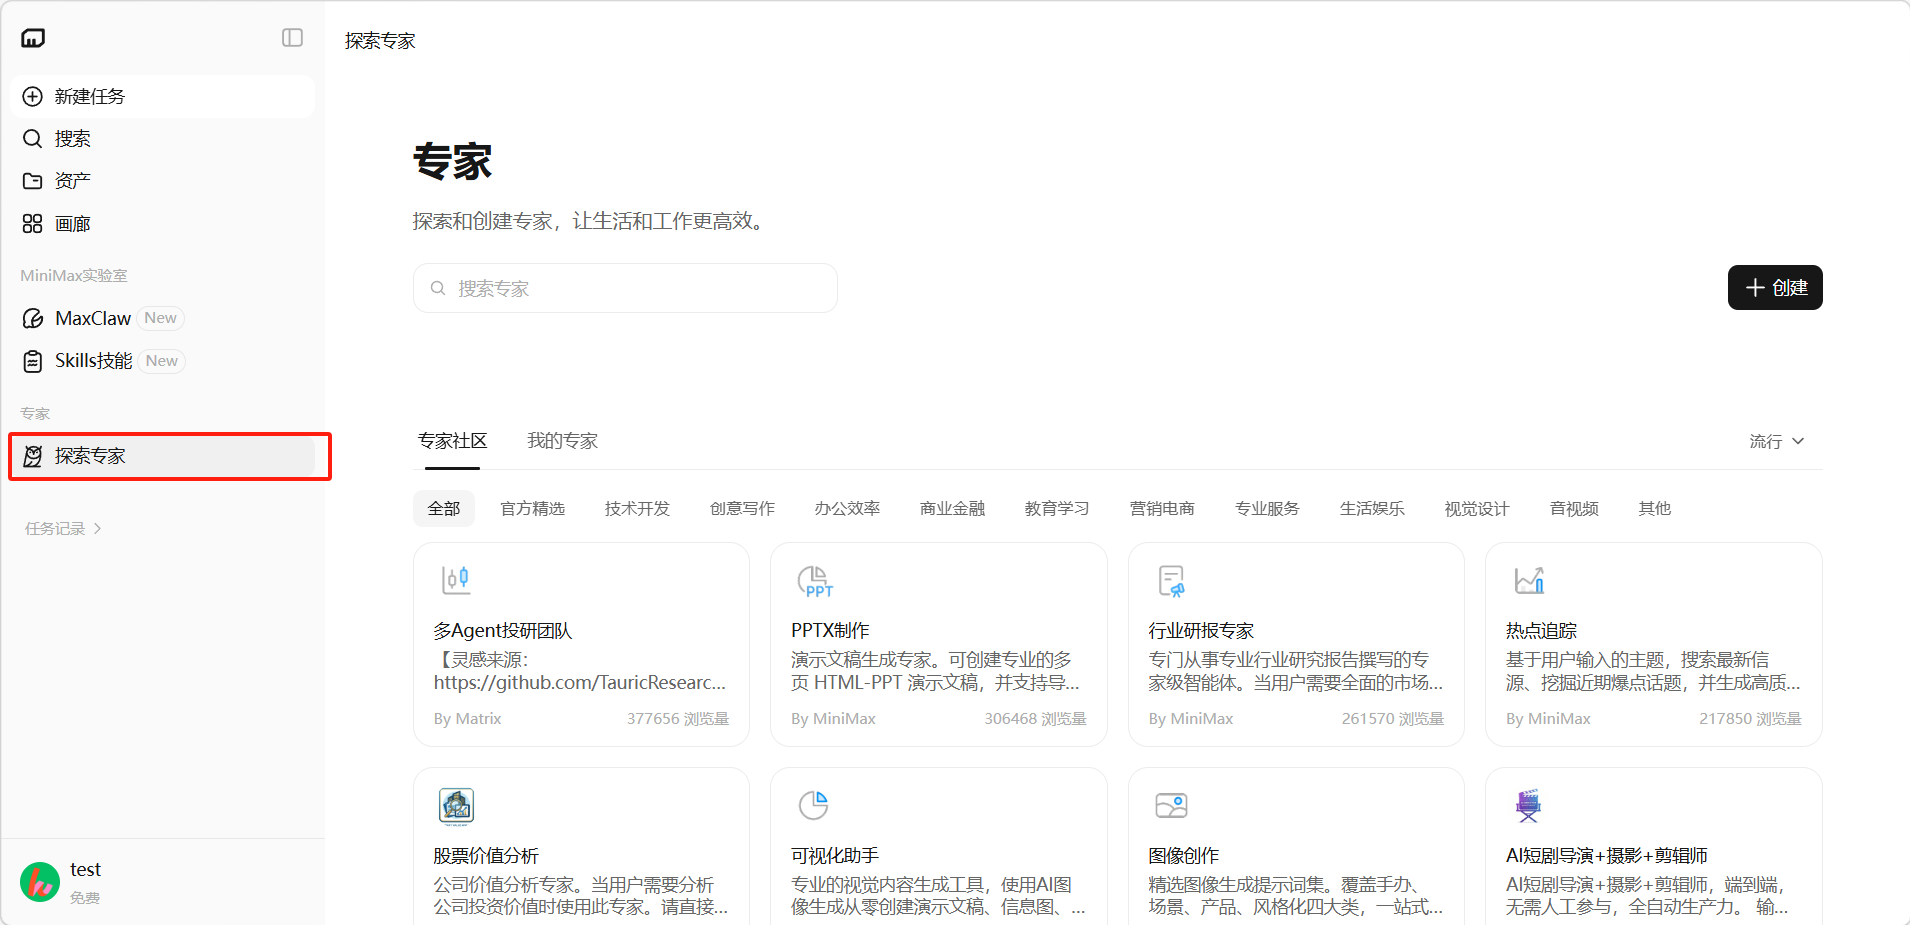The image size is (1910, 925).
Task: Click the AI短剧导演 clapperboard icon
Action: click(x=1528, y=806)
